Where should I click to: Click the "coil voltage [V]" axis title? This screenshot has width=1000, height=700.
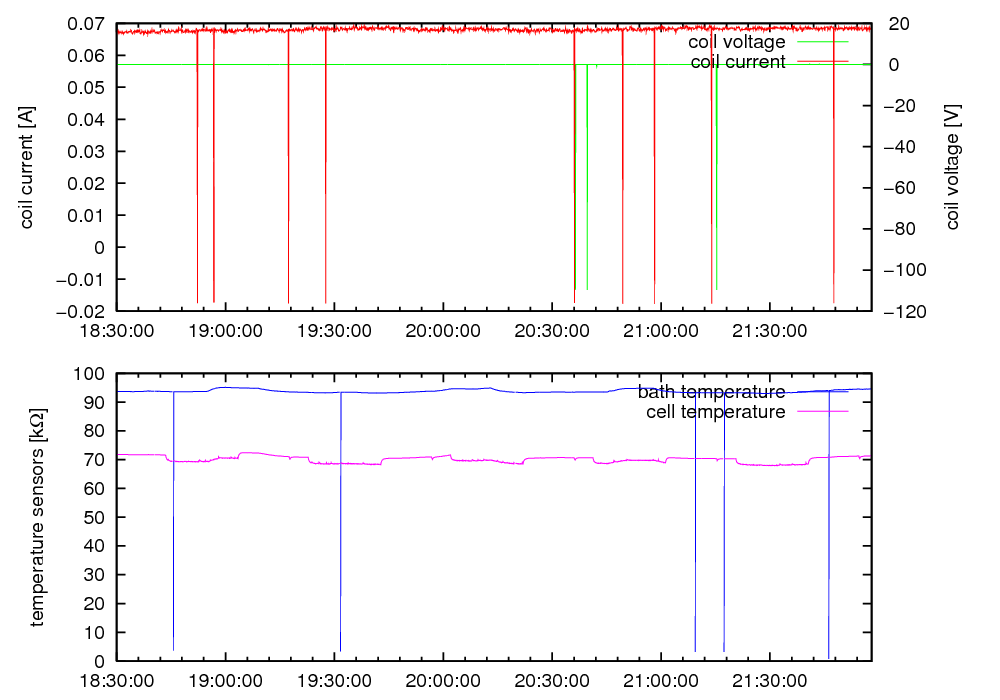[x=952, y=166]
